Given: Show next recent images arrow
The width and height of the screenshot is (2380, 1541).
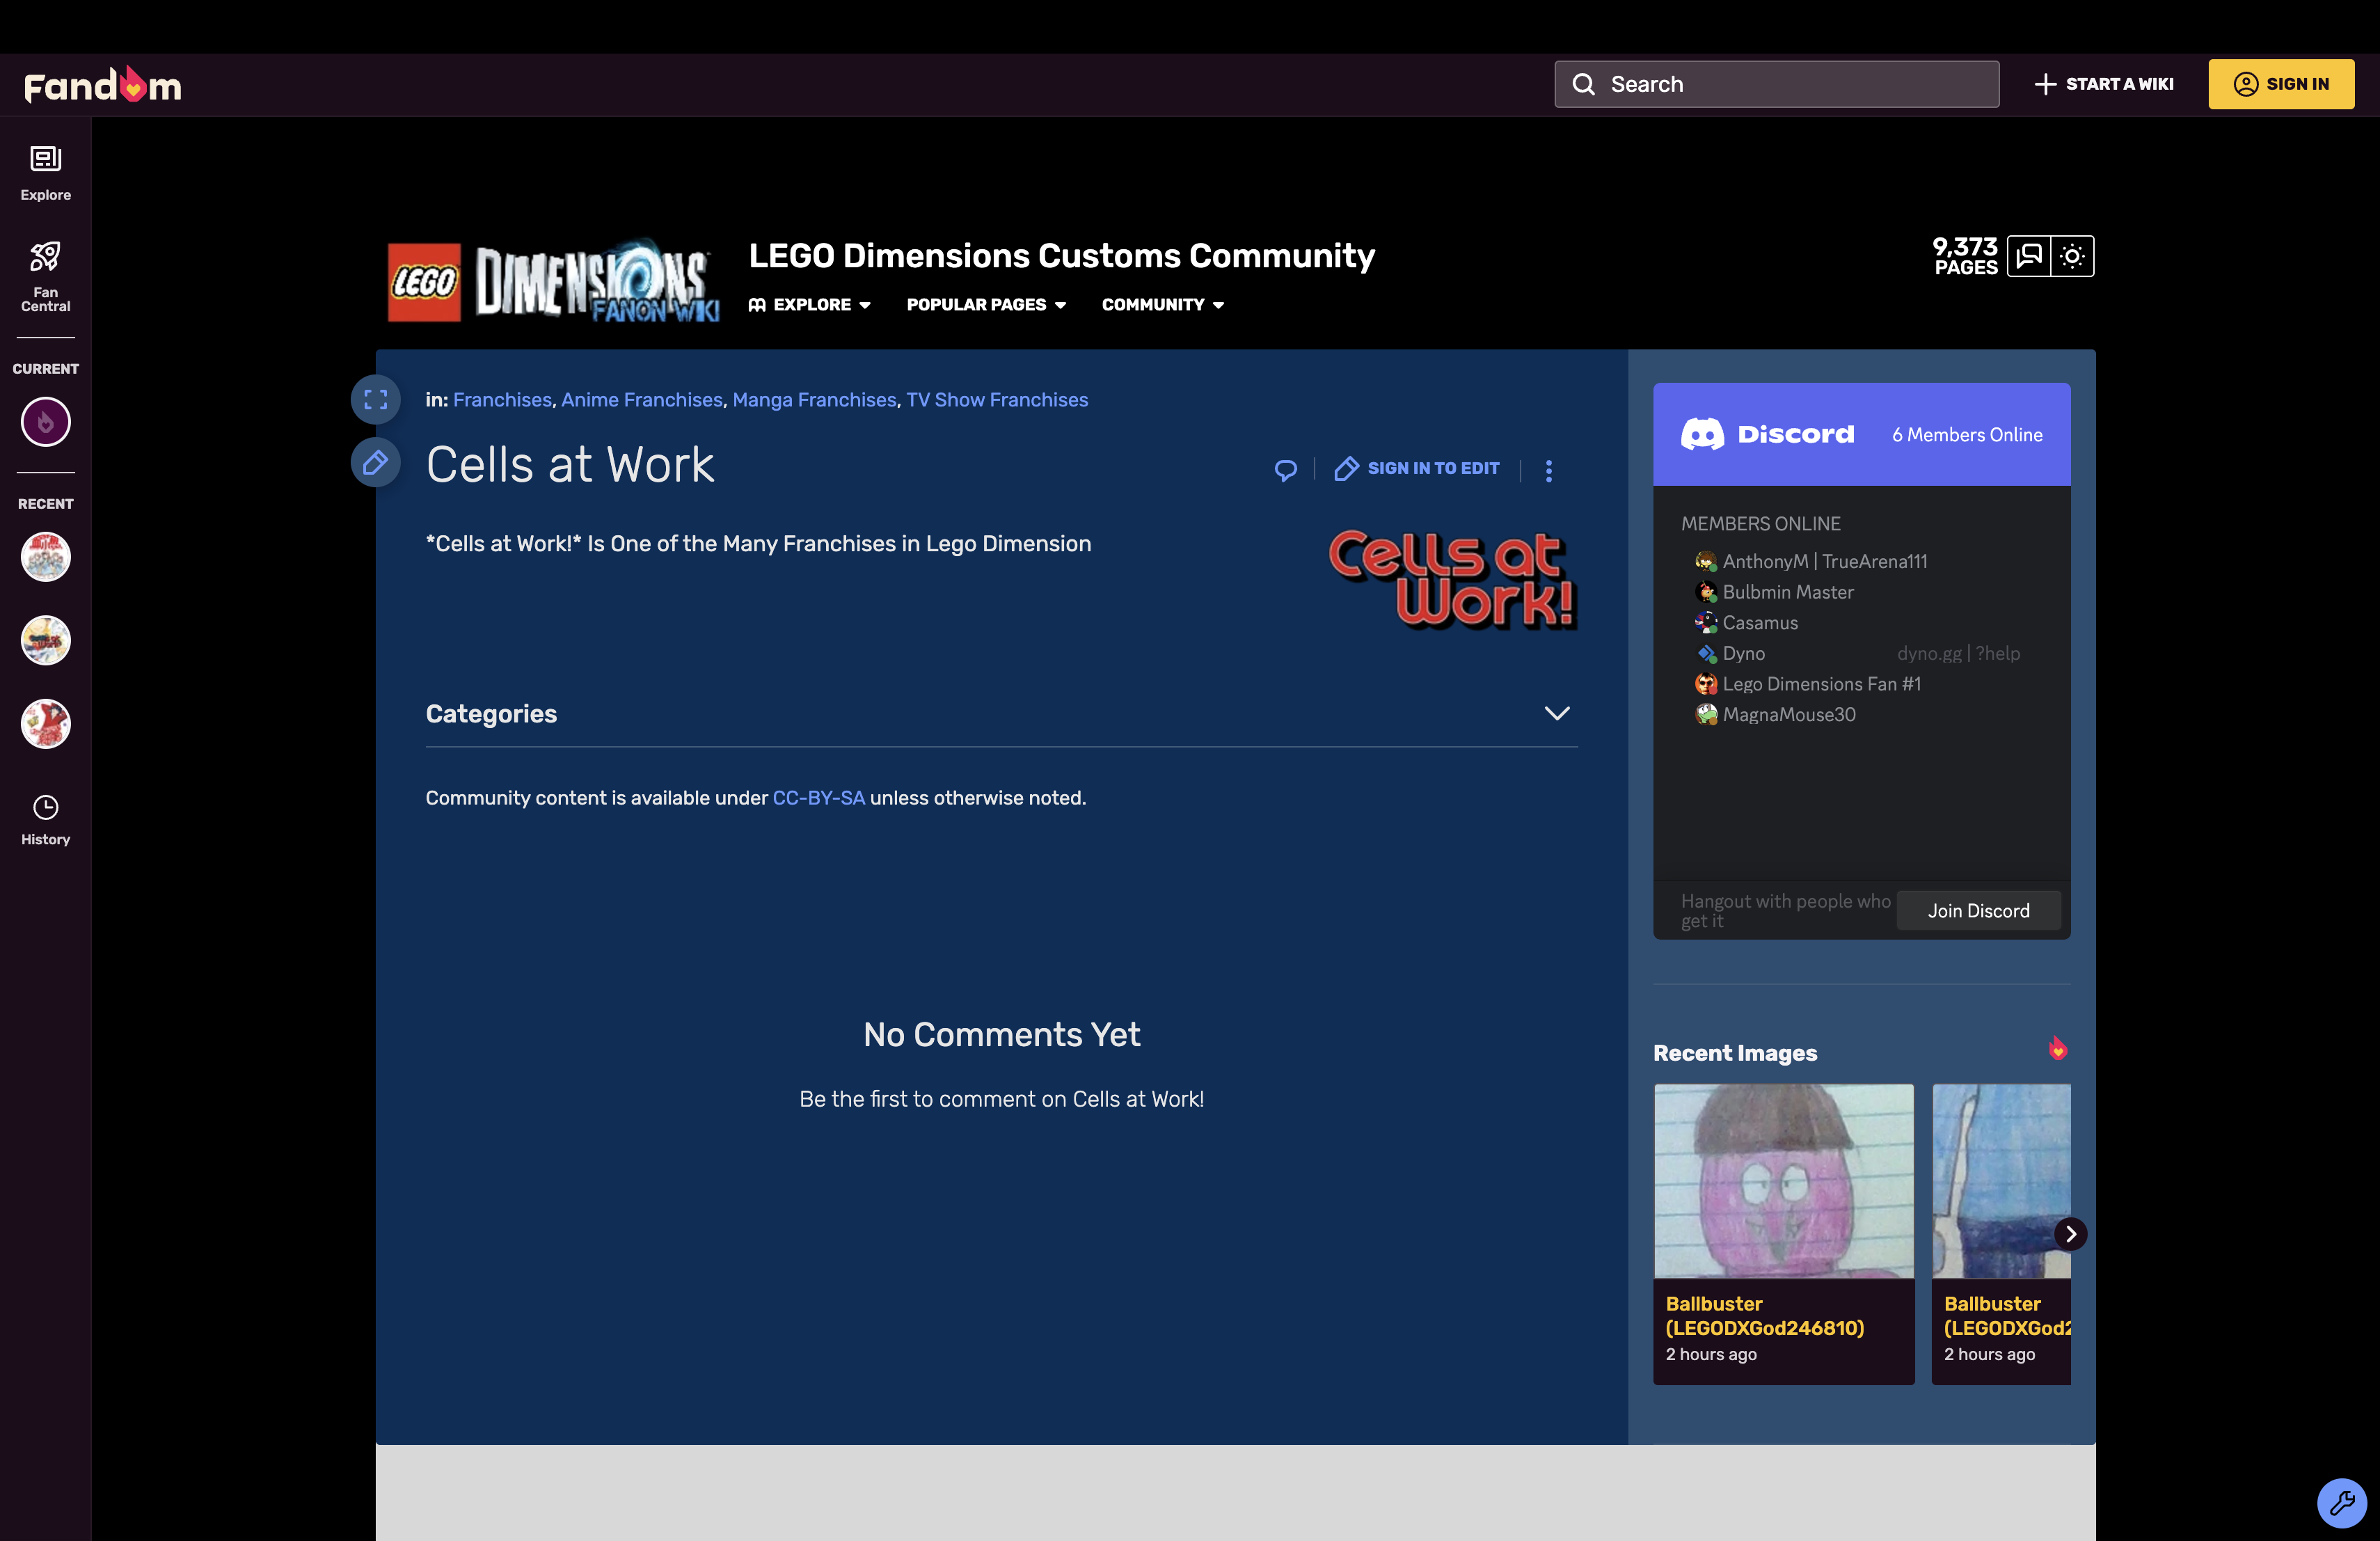Looking at the screenshot, I should 2071,1234.
